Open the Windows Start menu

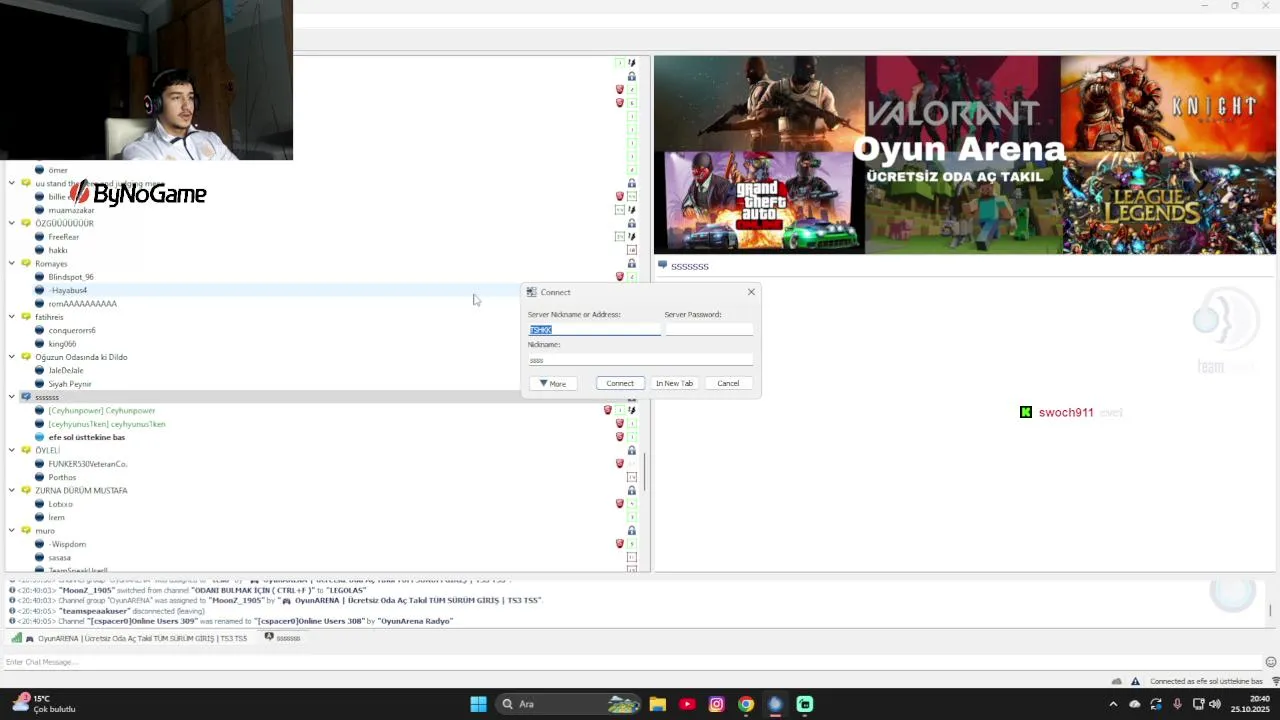478,704
